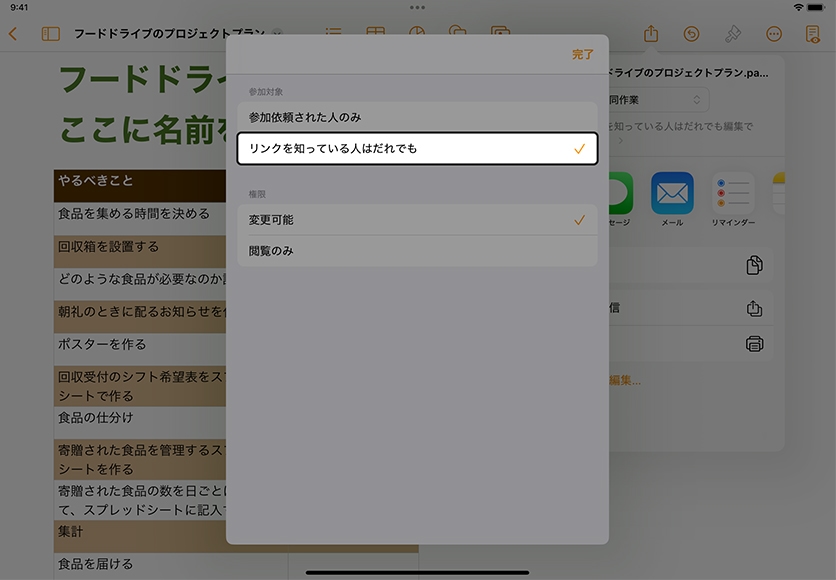Expand document title dropdown chevron
Screen dimensions: 836x580
pyautogui.click(x=277, y=34)
